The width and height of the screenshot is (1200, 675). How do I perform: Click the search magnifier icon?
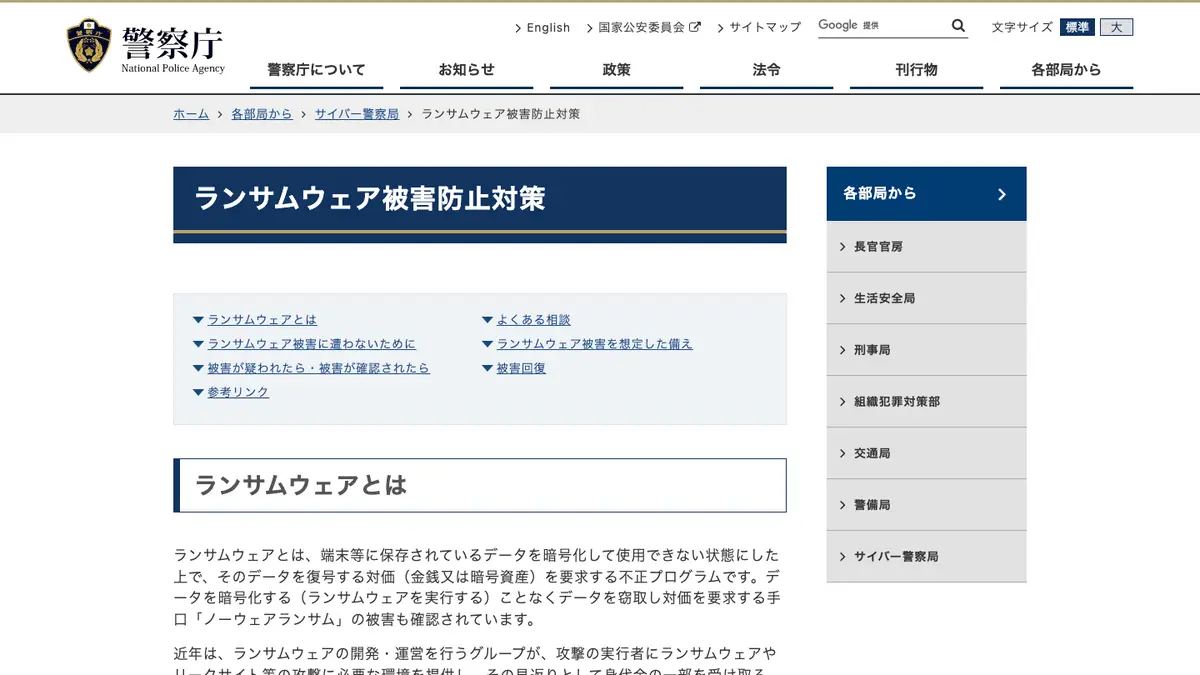(x=958, y=26)
